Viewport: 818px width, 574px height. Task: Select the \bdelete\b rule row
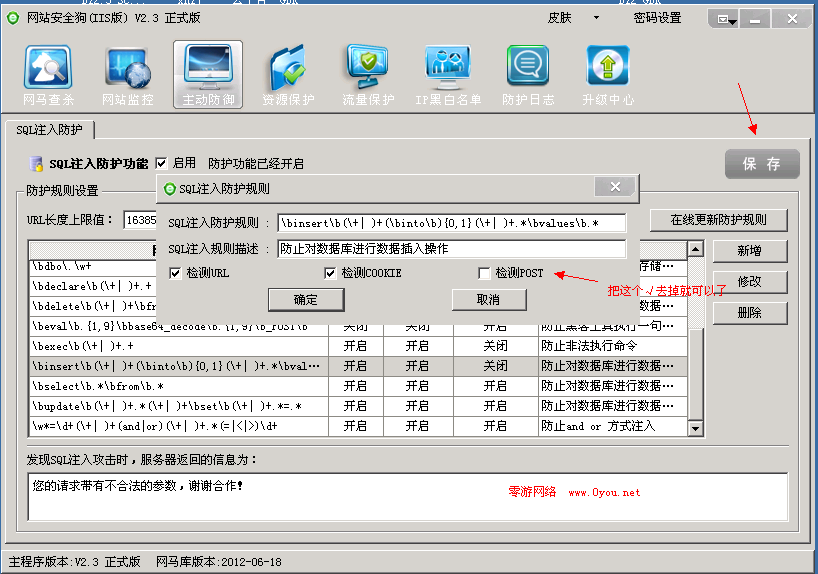(x=93, y=306)
